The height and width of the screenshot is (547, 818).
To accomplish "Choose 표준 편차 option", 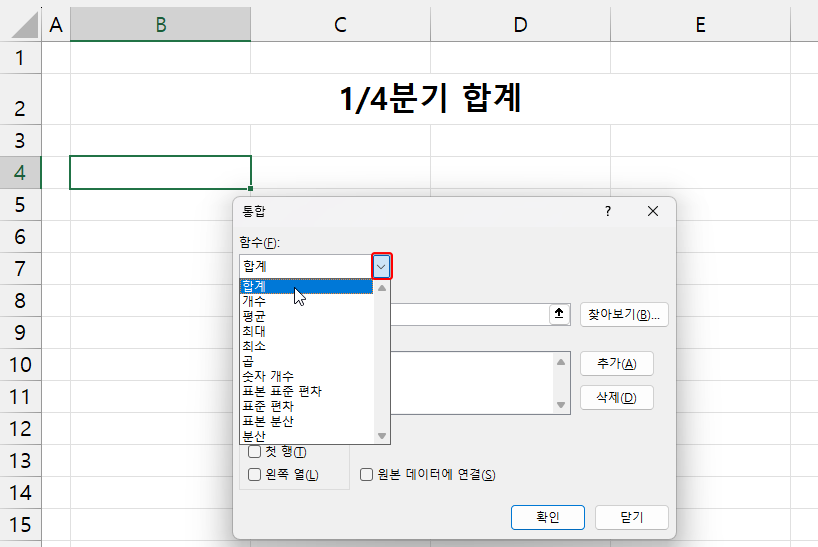I will [x=306, y=406].
